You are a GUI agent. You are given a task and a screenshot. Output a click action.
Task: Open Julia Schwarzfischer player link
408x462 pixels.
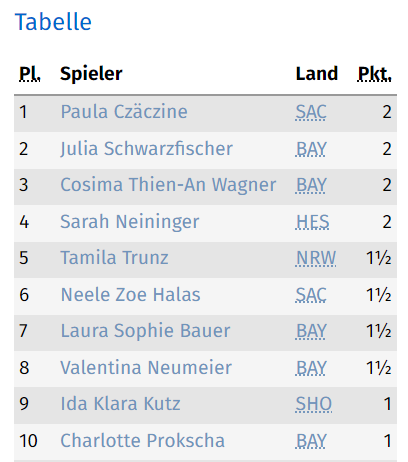pos(146,149)
